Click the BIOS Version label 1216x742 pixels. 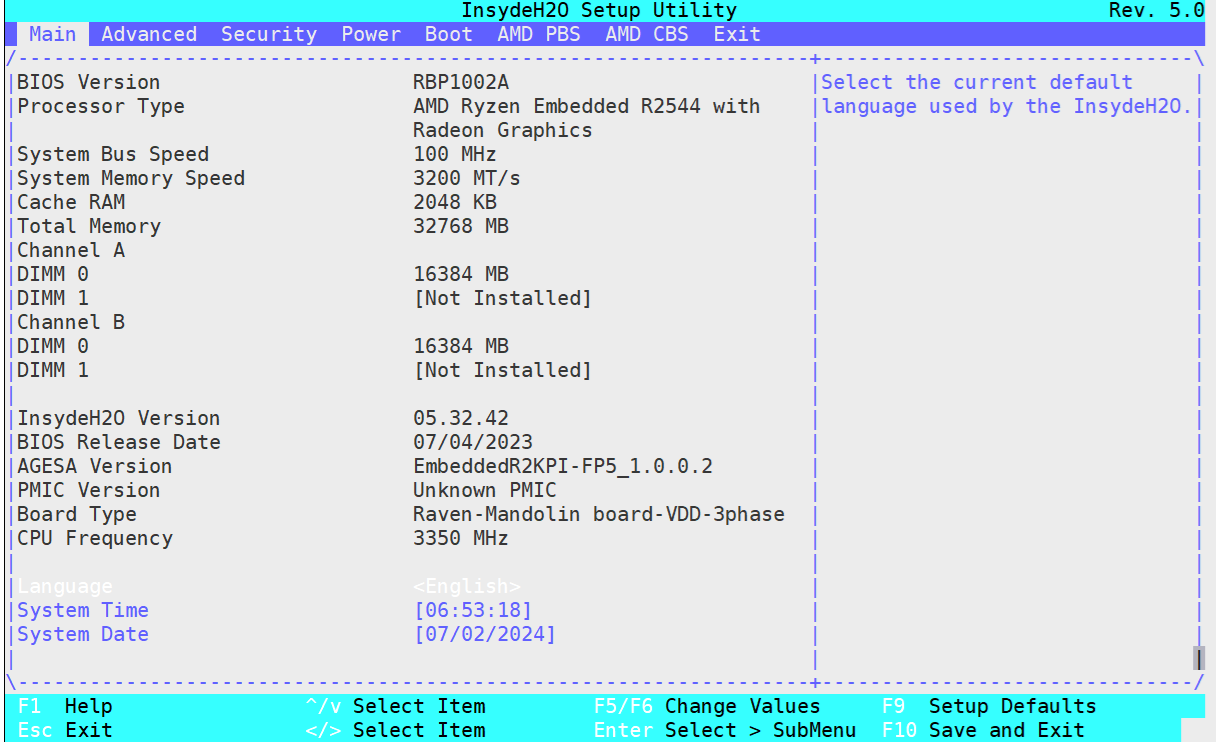[x=89, y=82]
